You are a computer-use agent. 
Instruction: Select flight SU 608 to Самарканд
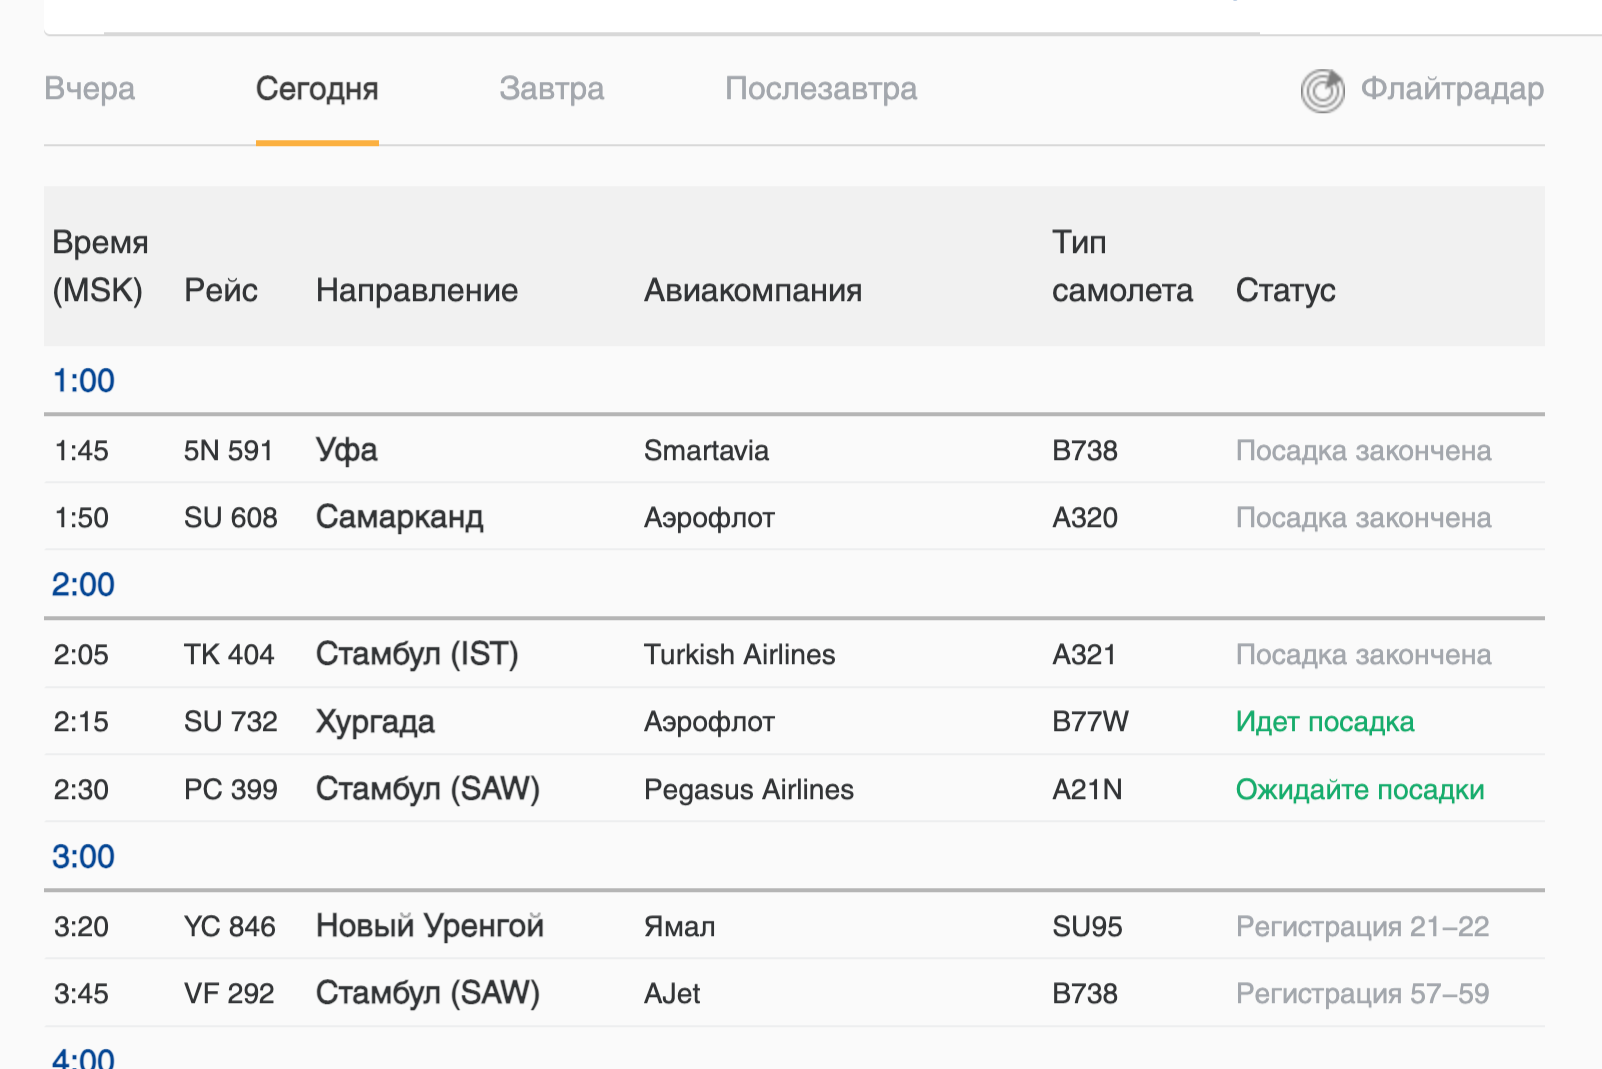coord(230,518)
